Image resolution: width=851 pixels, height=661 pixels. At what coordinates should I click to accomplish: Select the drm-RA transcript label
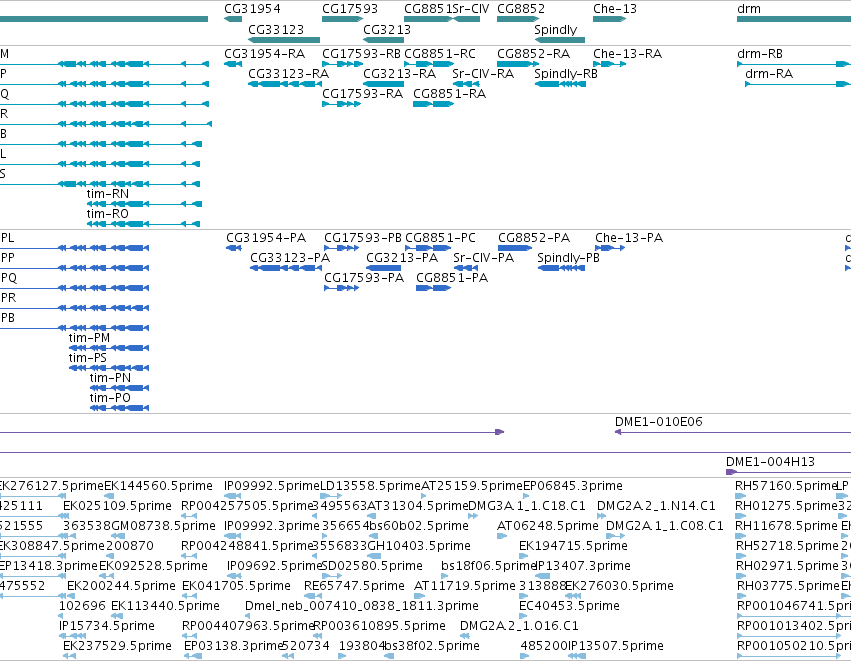click(769, 74)
